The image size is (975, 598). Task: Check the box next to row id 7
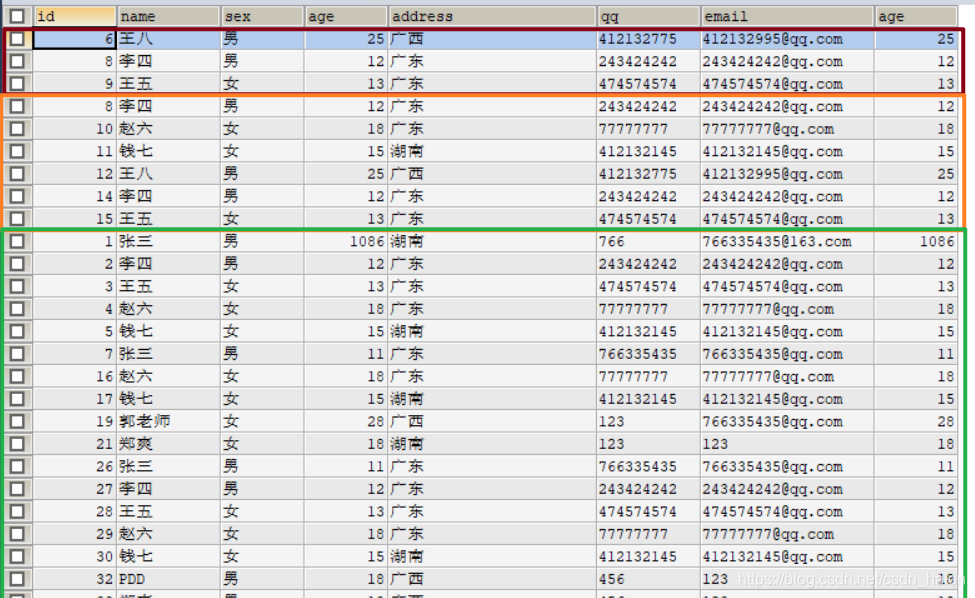(x=17, y=354)
